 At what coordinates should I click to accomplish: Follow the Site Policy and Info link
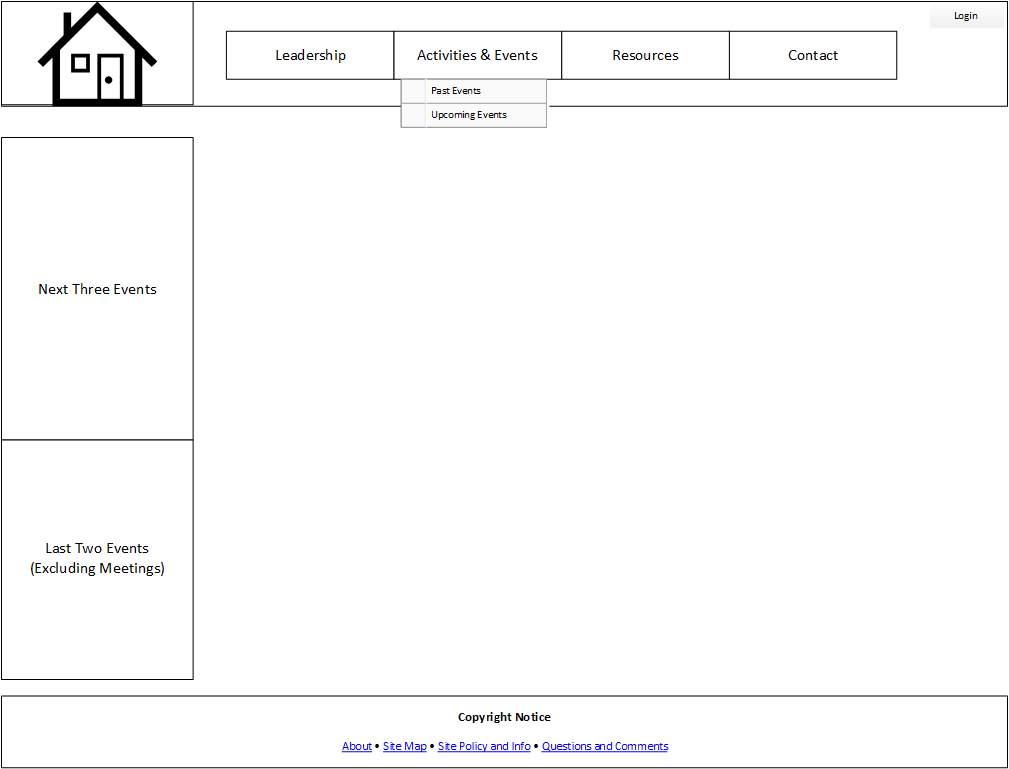484,746
